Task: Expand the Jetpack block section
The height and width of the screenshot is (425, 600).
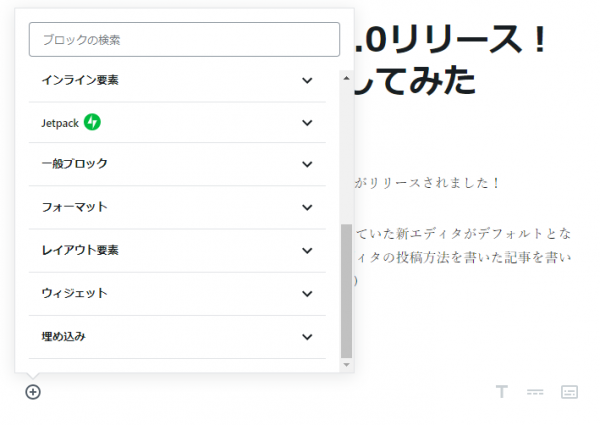Action: (177, 123)
